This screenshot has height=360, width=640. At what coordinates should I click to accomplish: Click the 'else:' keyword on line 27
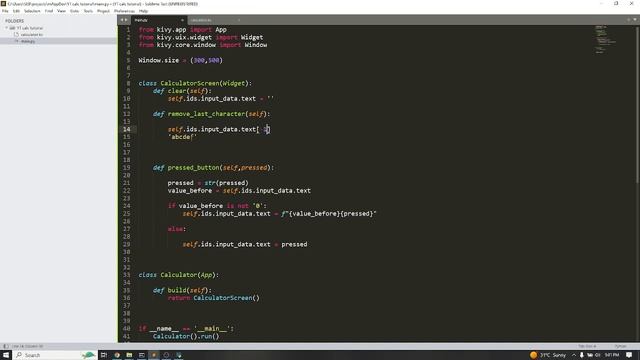tap(176, 229)
